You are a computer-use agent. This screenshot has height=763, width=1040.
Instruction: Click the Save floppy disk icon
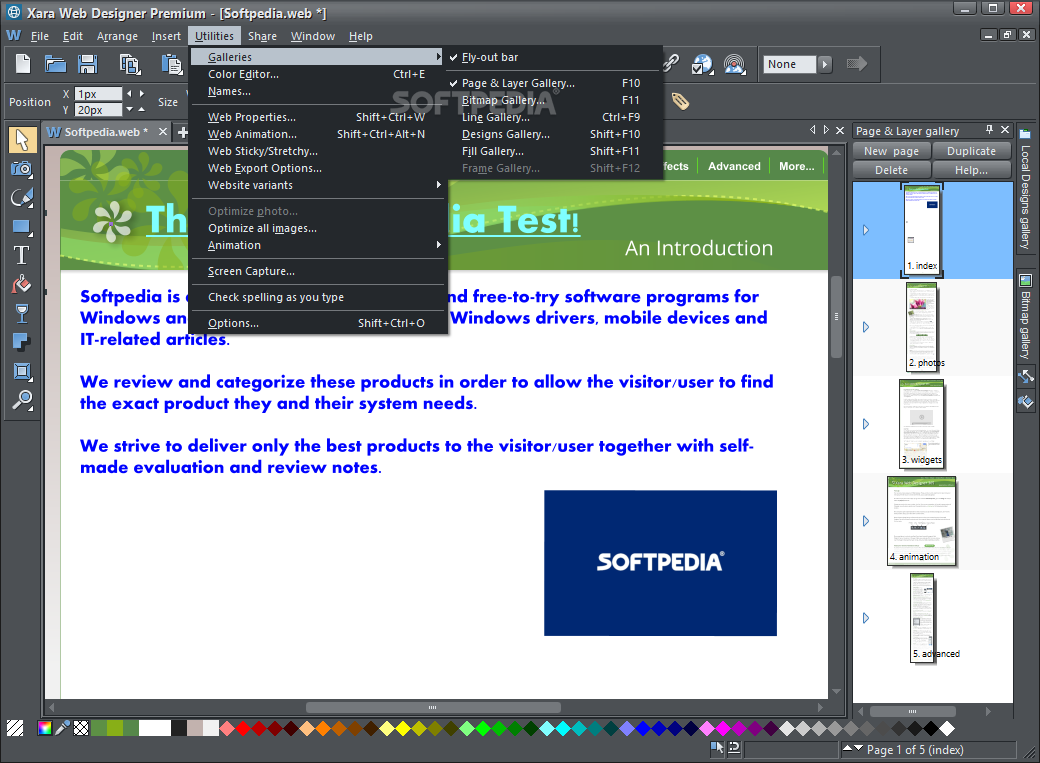click(x=88, y=64)
